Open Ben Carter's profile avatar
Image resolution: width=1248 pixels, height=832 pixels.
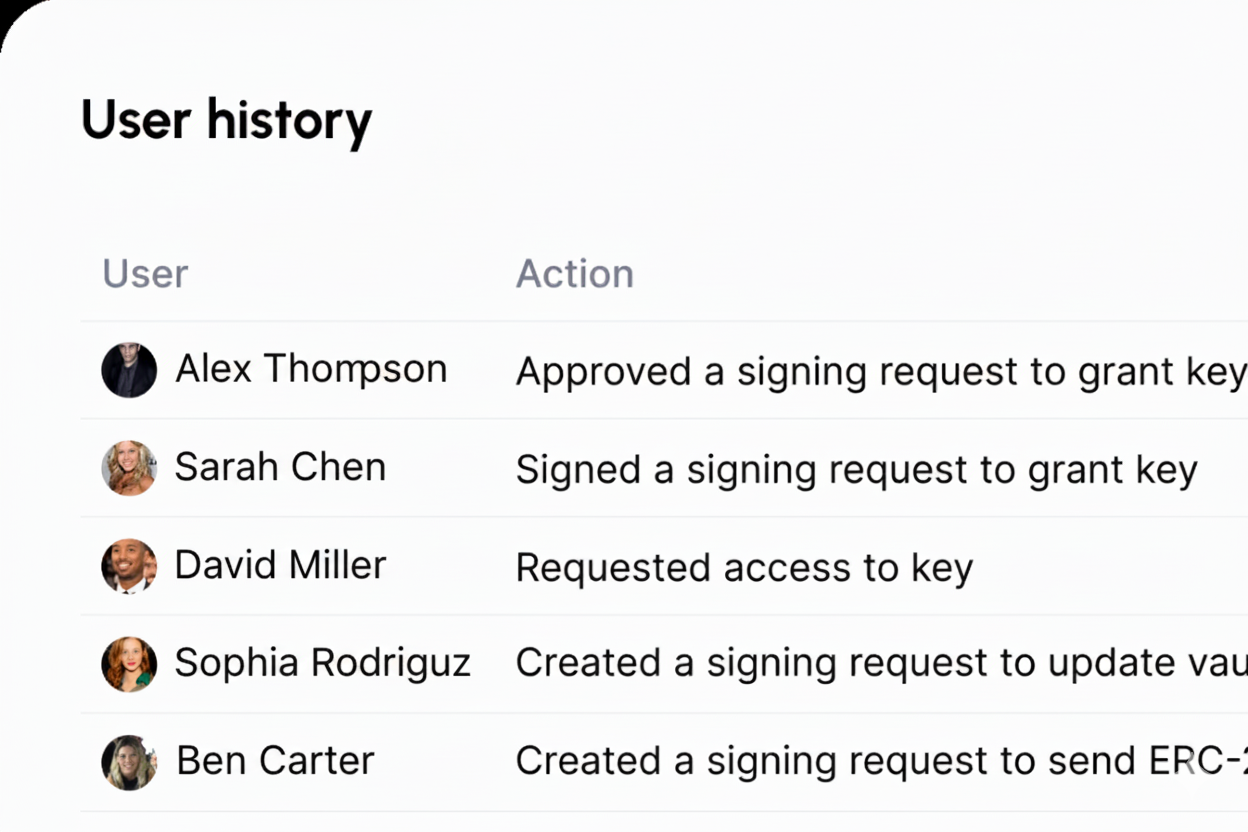pyautogui.click(x=129, y=762)
